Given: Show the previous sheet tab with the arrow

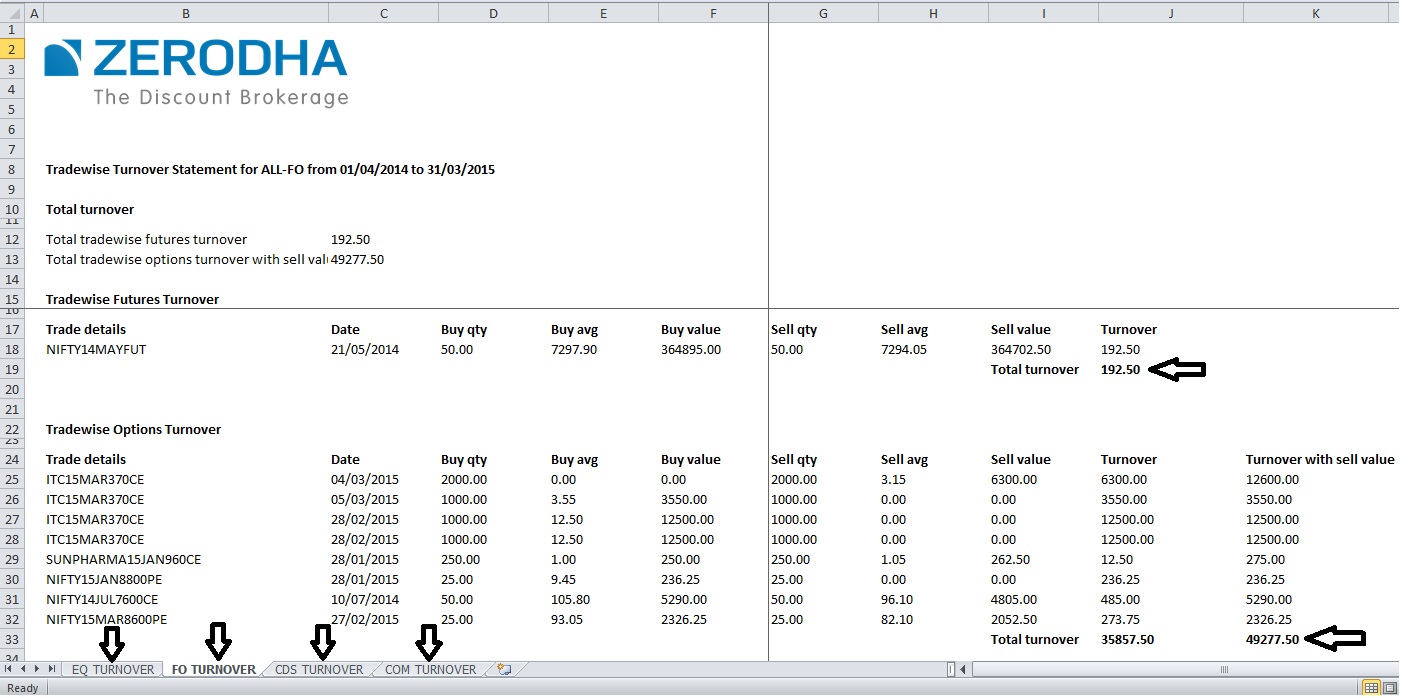Looking at the screenshot, I should (24, 669).
